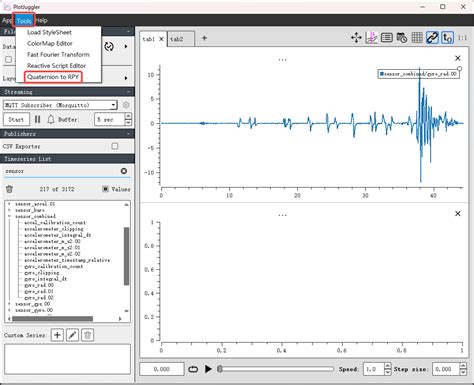
Task: Select accelerometer_clipping series
Action: click(x=54, y=229)
